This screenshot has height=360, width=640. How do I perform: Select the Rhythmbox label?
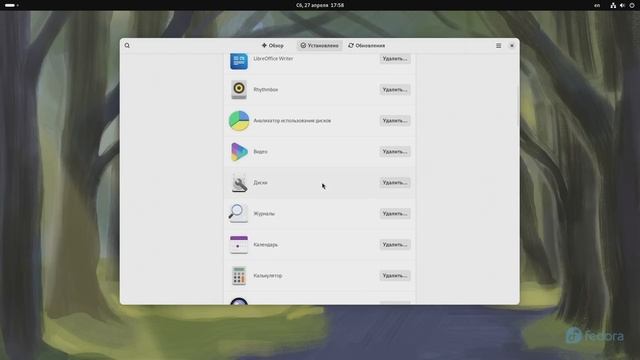pos(266,90)
